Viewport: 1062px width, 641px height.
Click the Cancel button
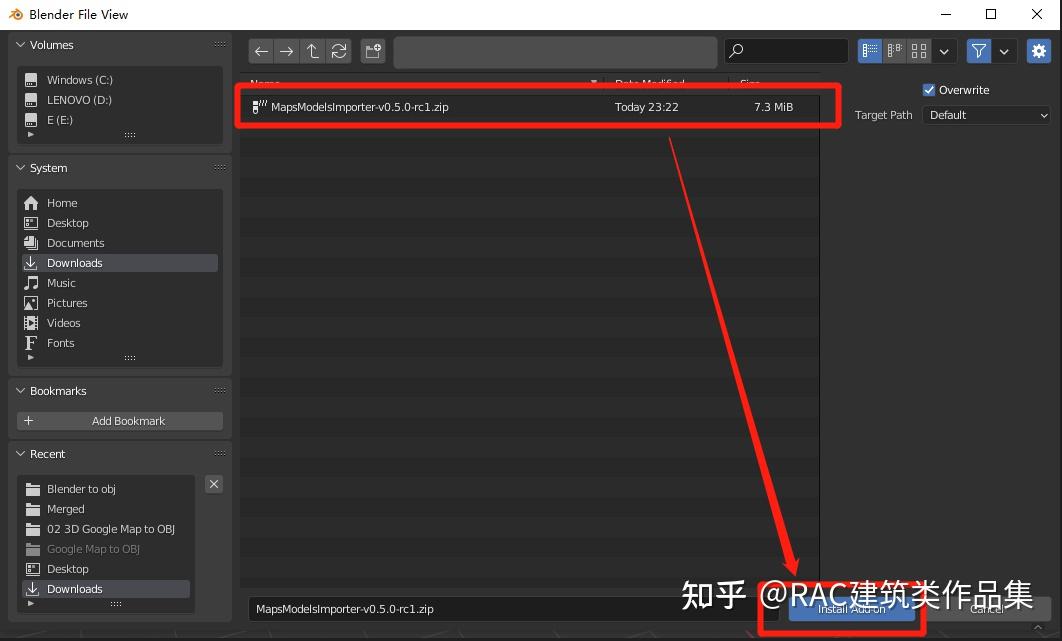click(x=987, y=609)
